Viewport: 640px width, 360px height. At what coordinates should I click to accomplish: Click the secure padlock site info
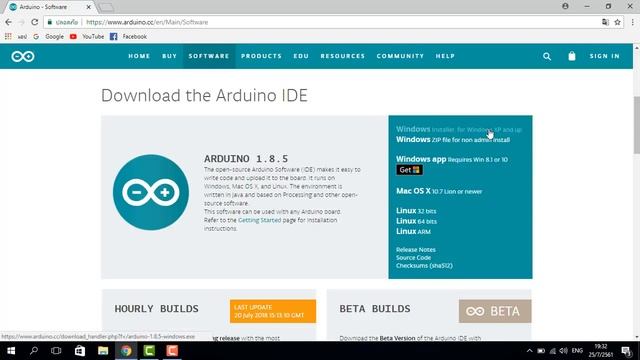tap(50, 22)
